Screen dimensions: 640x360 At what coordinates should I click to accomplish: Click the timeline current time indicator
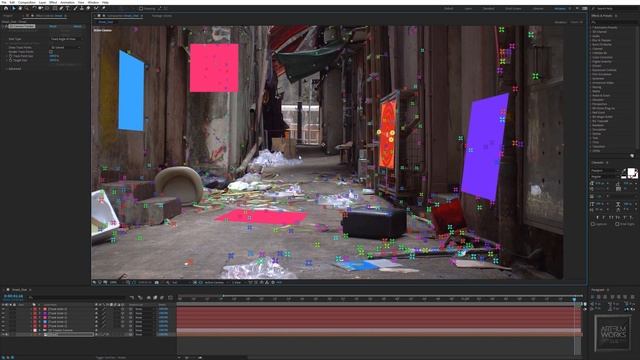pyautogui.click(x=574, y=299)
